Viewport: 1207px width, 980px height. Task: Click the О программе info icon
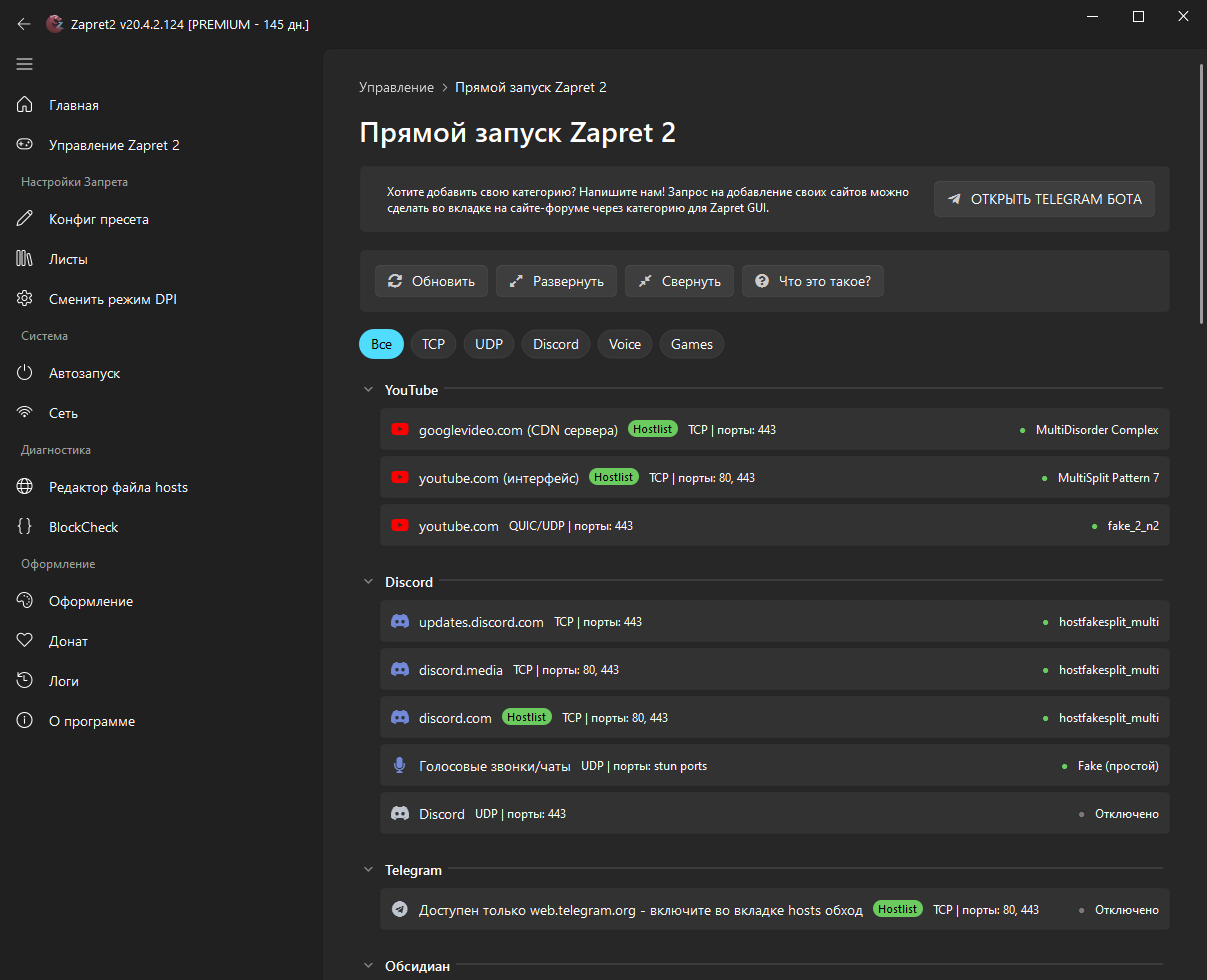click(x=26, y=721)
